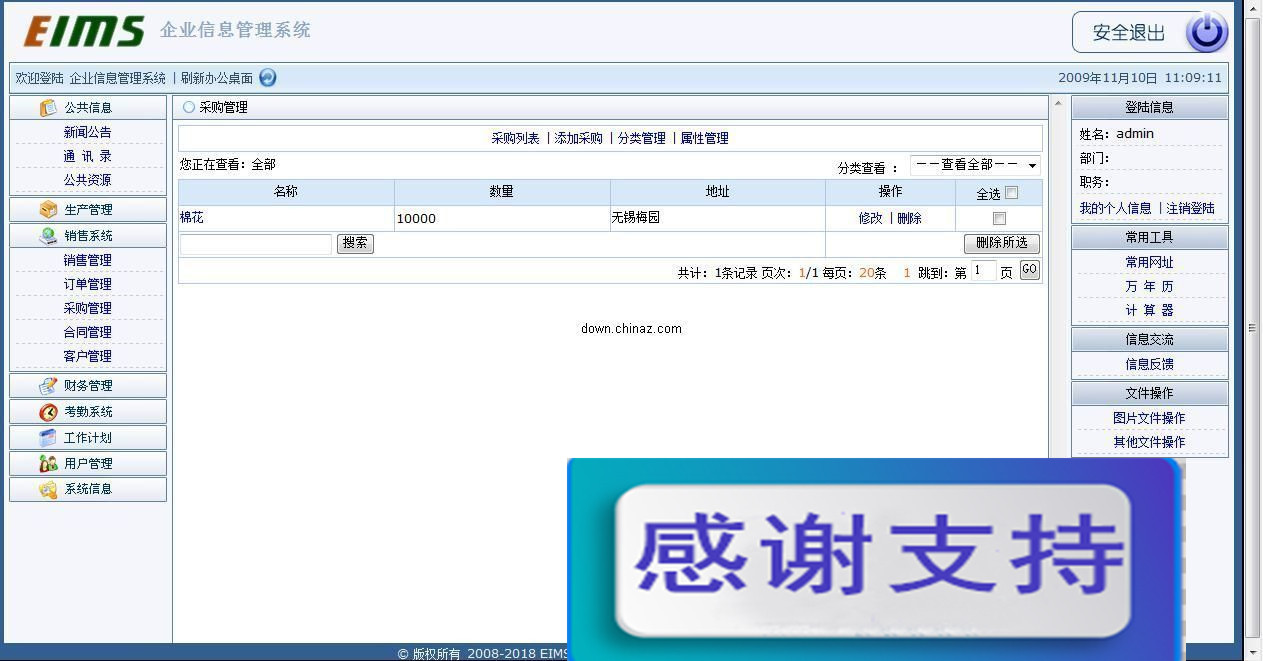Viewport: 1263px width, 661px height.
Task: Click the 考勤系统 clock icon
Action: click(x=48, y=411)
